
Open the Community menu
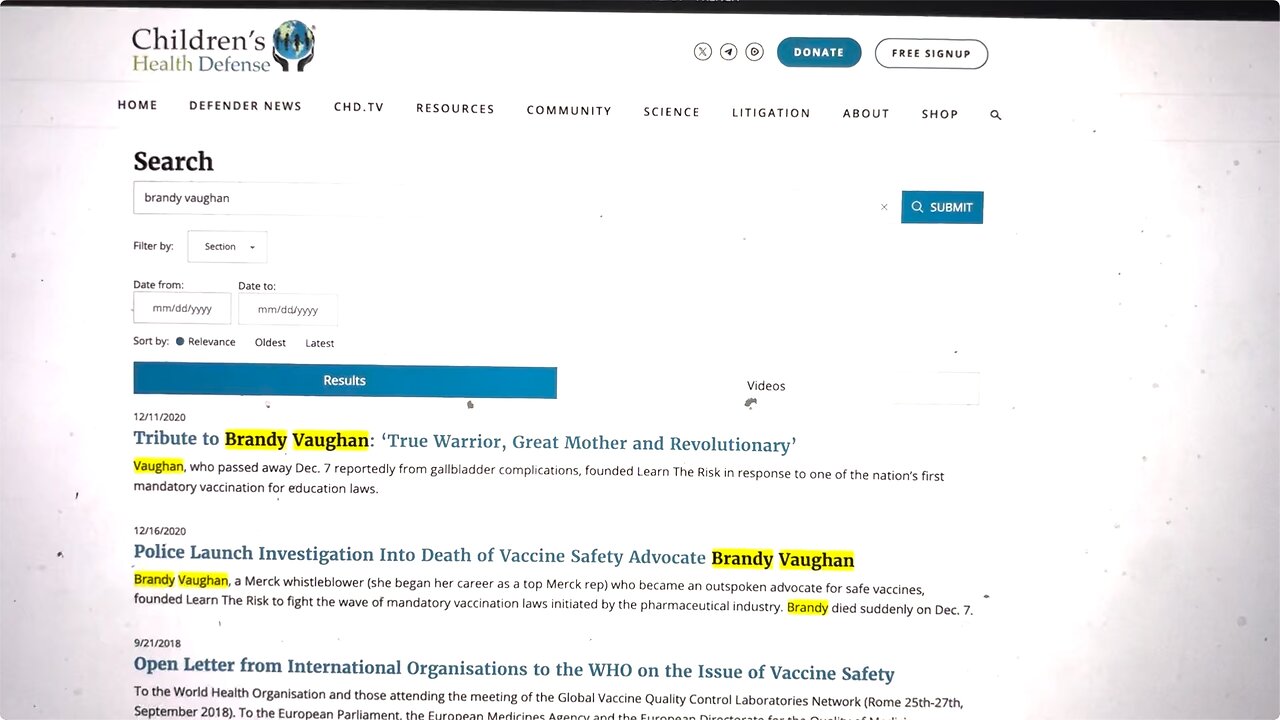pos(569,111)
